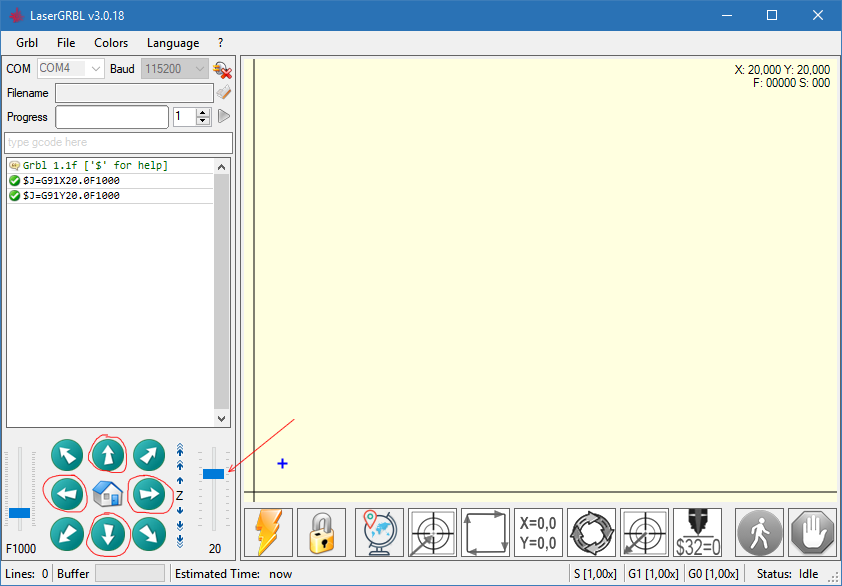
Task: Click the $32=0 laser mode button
Action: click(x=697, y=532)
